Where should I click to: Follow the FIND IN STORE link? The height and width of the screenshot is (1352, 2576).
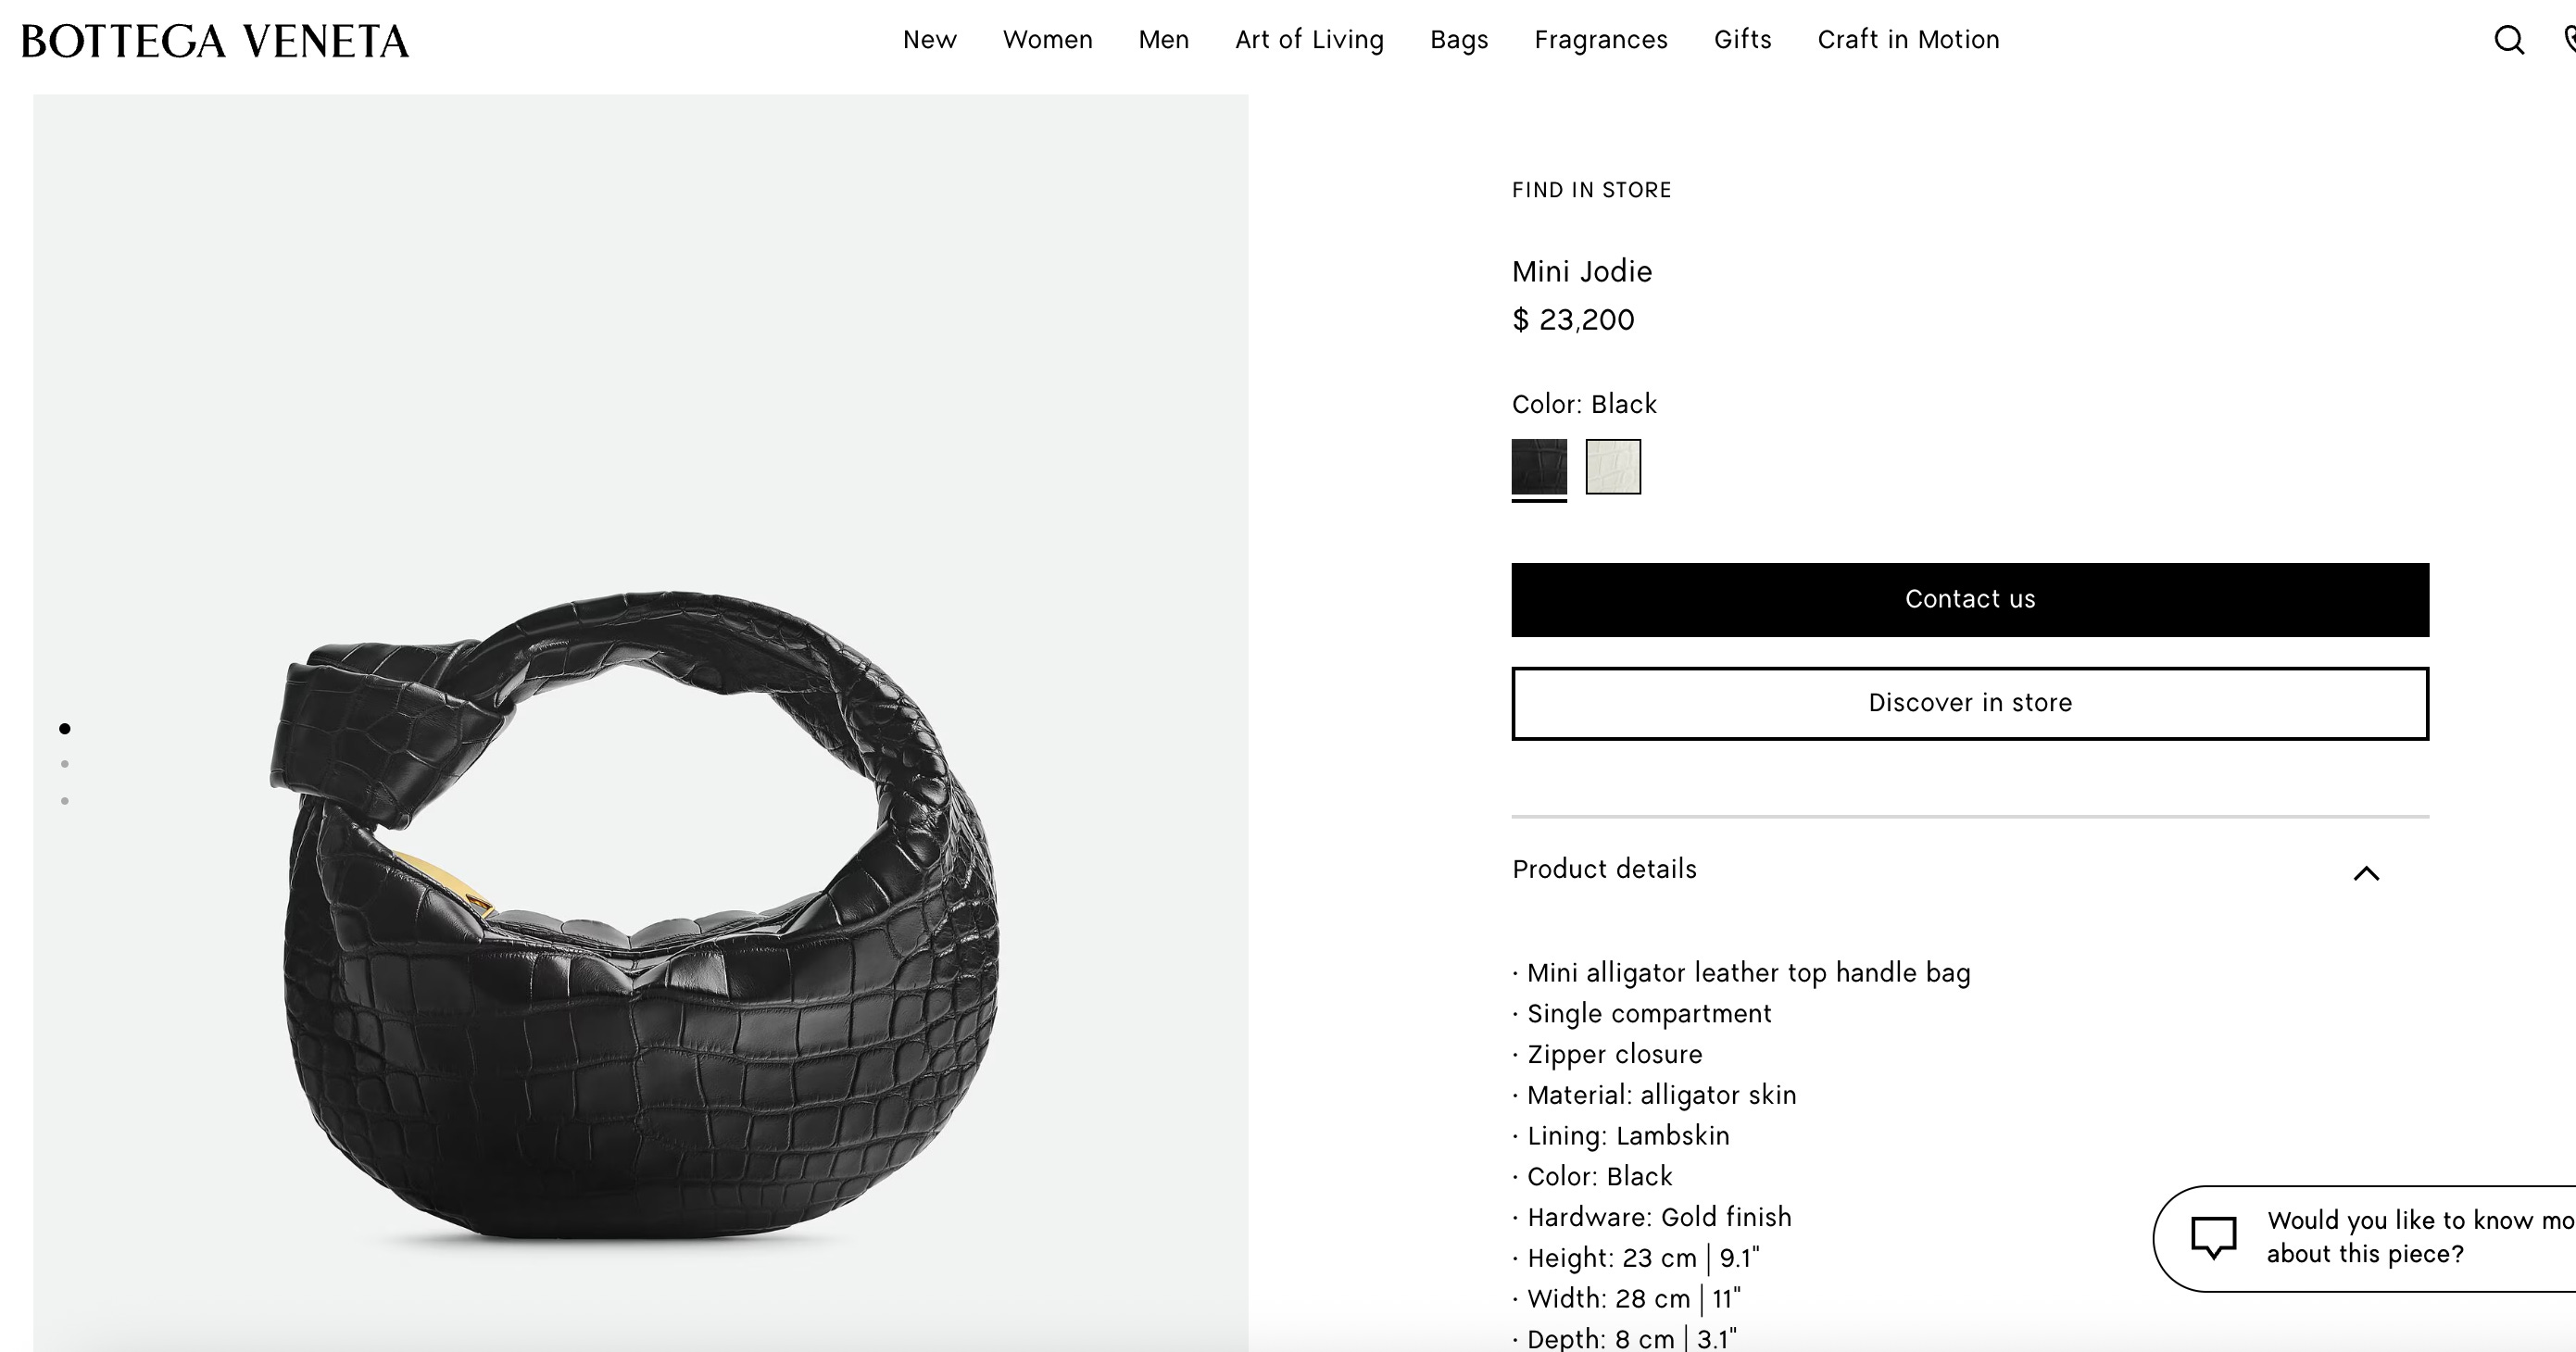pos(1591,190)
